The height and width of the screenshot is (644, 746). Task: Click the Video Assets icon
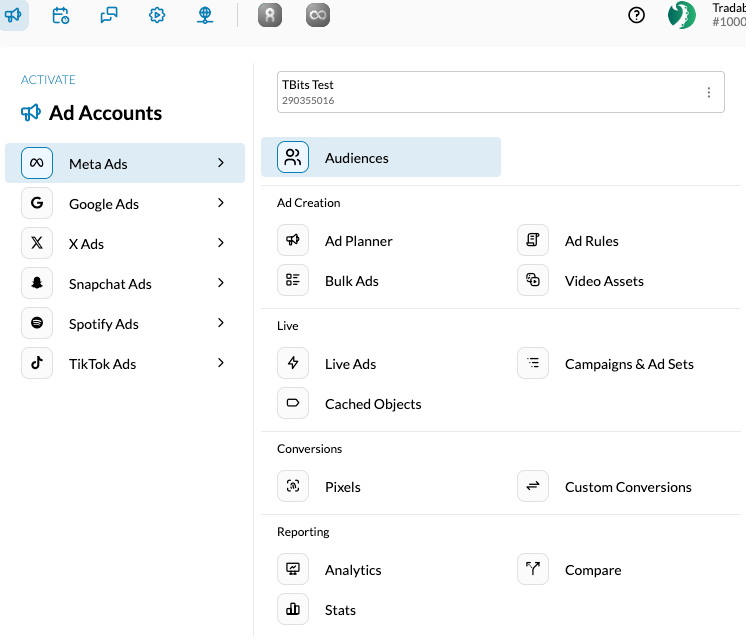pyautogui.click(x=533, y=281)
